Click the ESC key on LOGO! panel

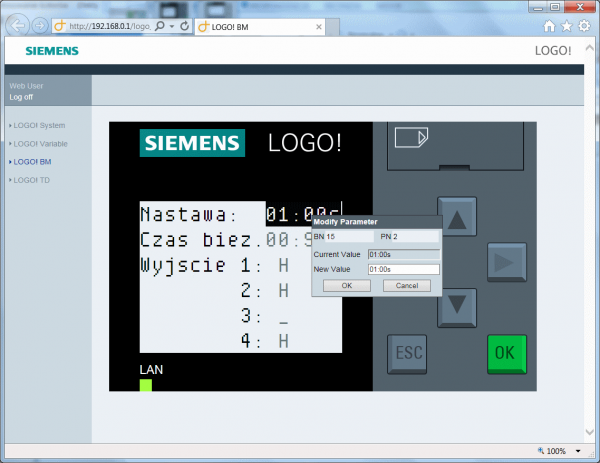coord(407,354)
